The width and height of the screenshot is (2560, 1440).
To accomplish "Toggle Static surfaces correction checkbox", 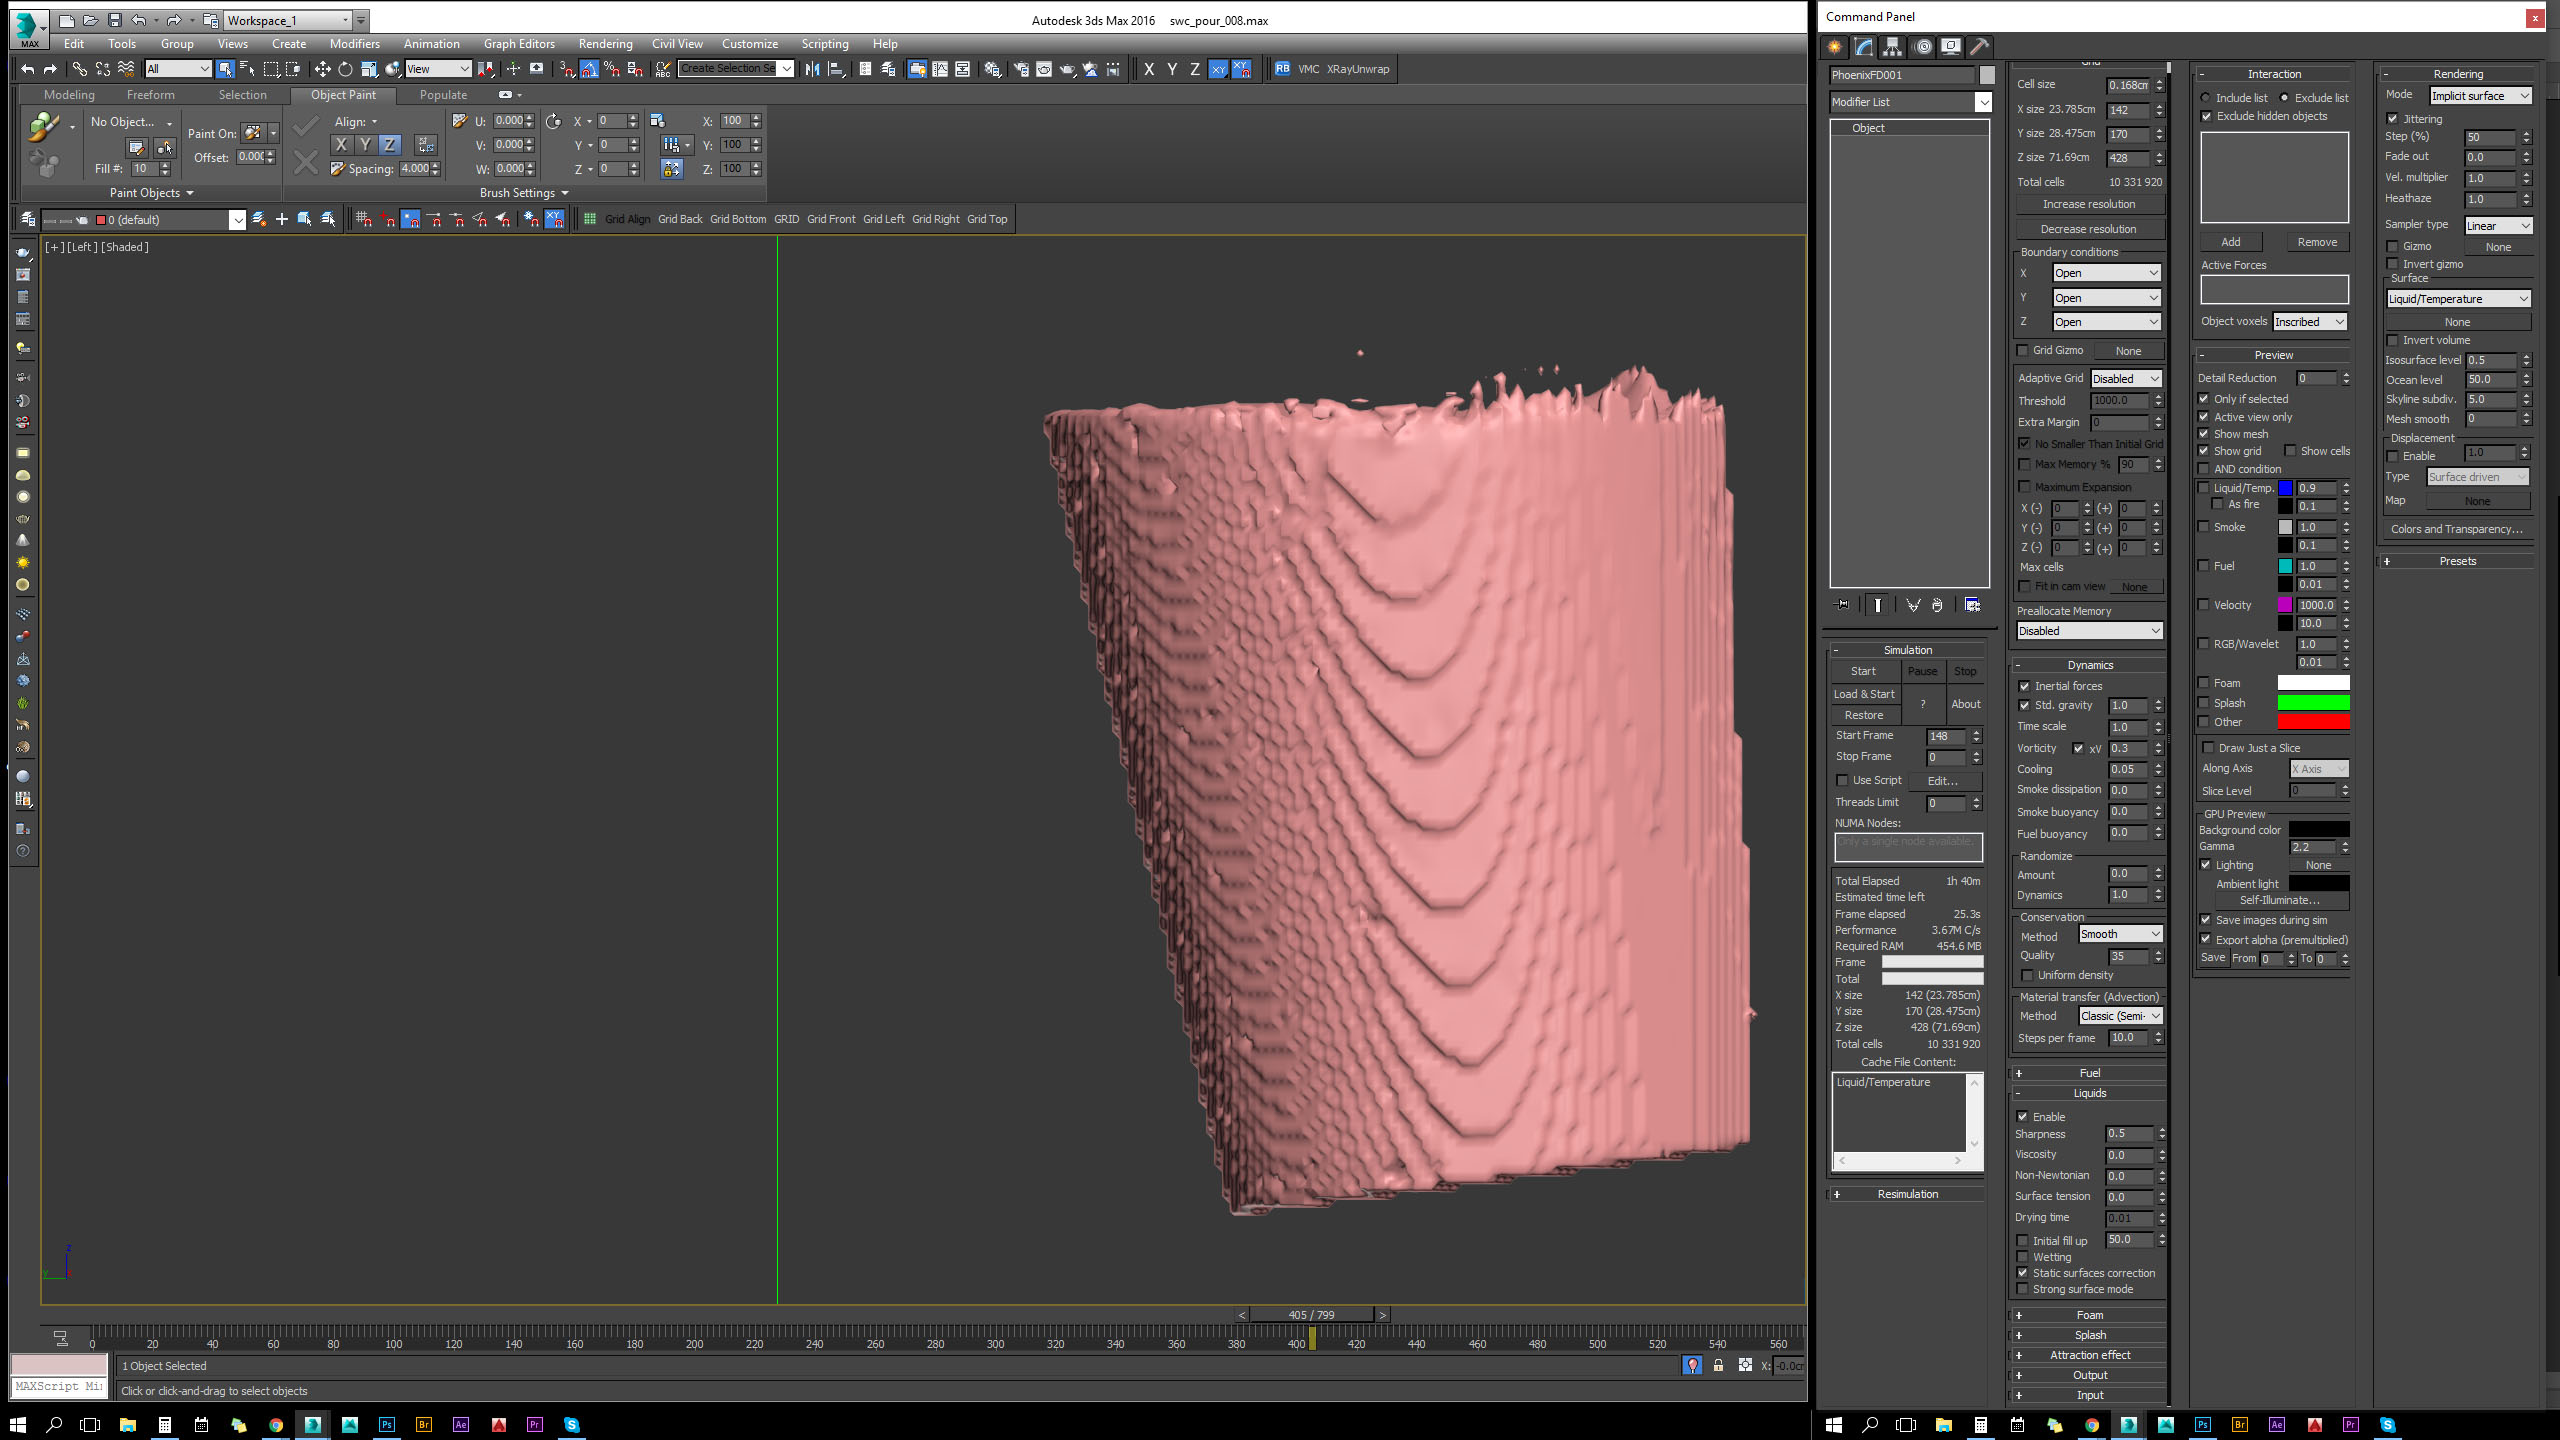I will point(2023,1274).
